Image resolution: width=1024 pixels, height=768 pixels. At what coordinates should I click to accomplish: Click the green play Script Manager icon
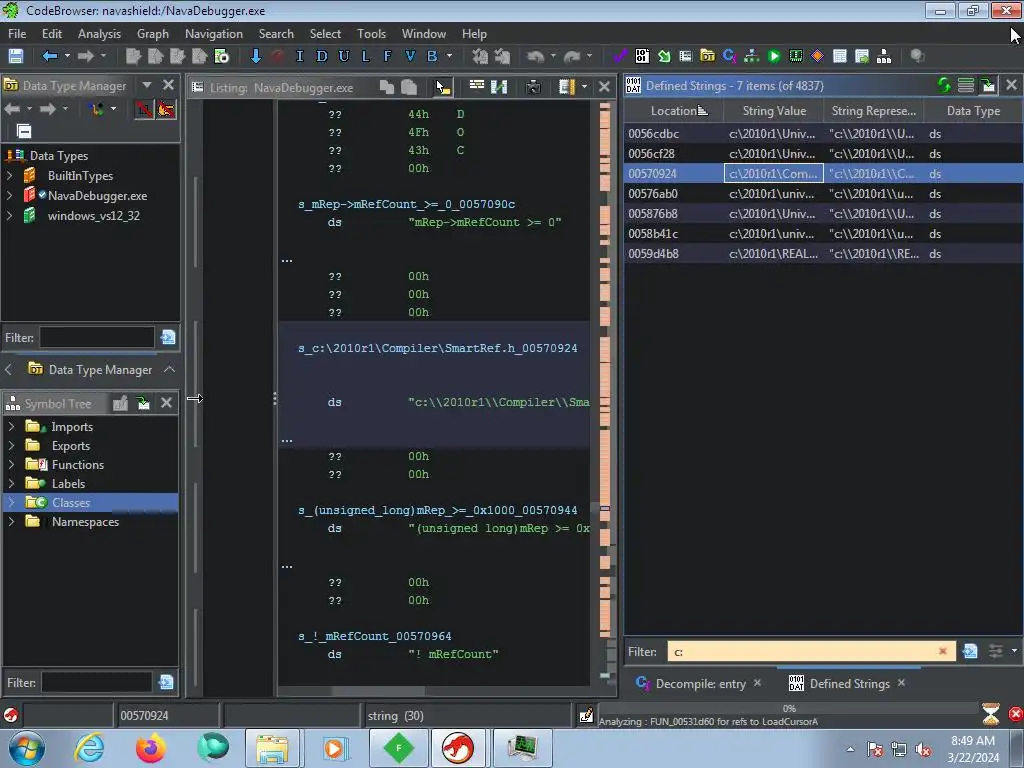pos(774,56)
